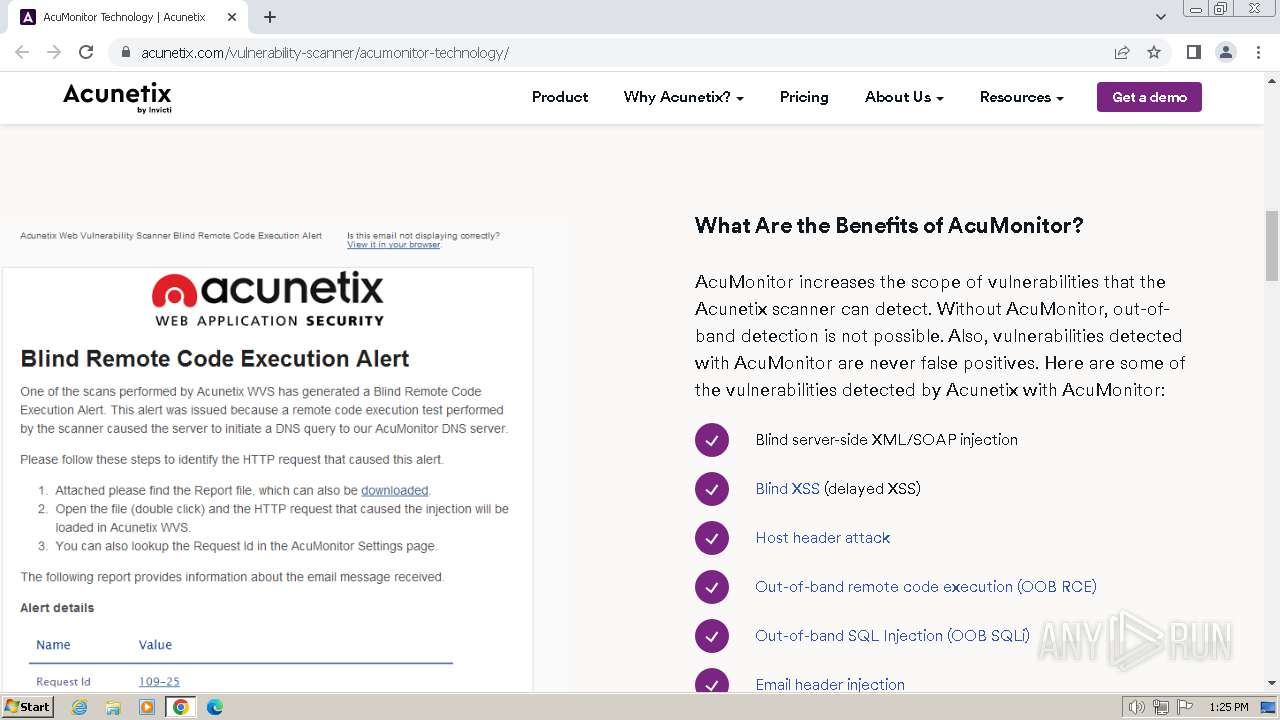1280x720 pixels.
Task: Open Out-of-band SQL Injection link
Action: [x=892, y=636]
